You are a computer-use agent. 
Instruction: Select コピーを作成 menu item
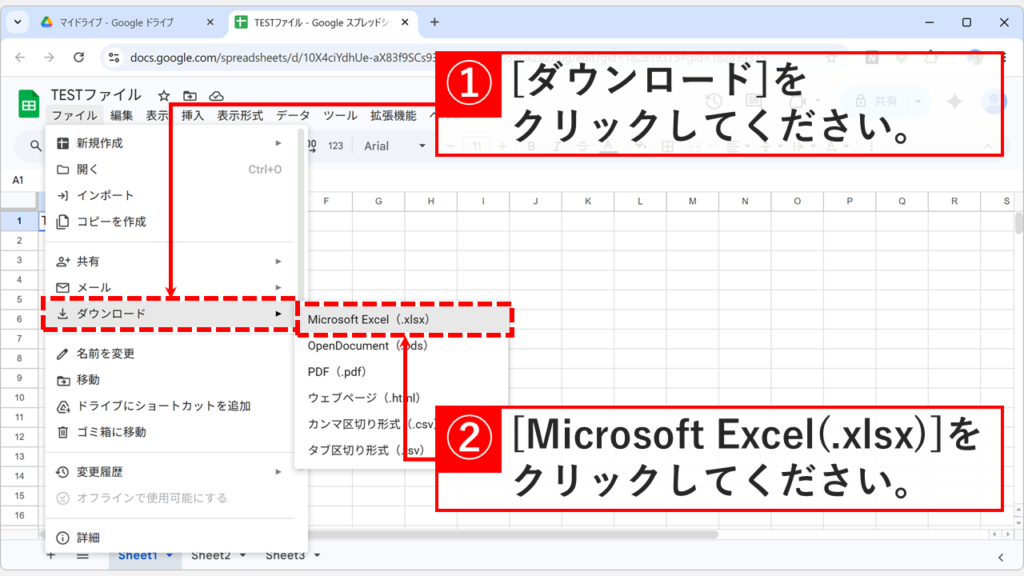click(170, 221)
